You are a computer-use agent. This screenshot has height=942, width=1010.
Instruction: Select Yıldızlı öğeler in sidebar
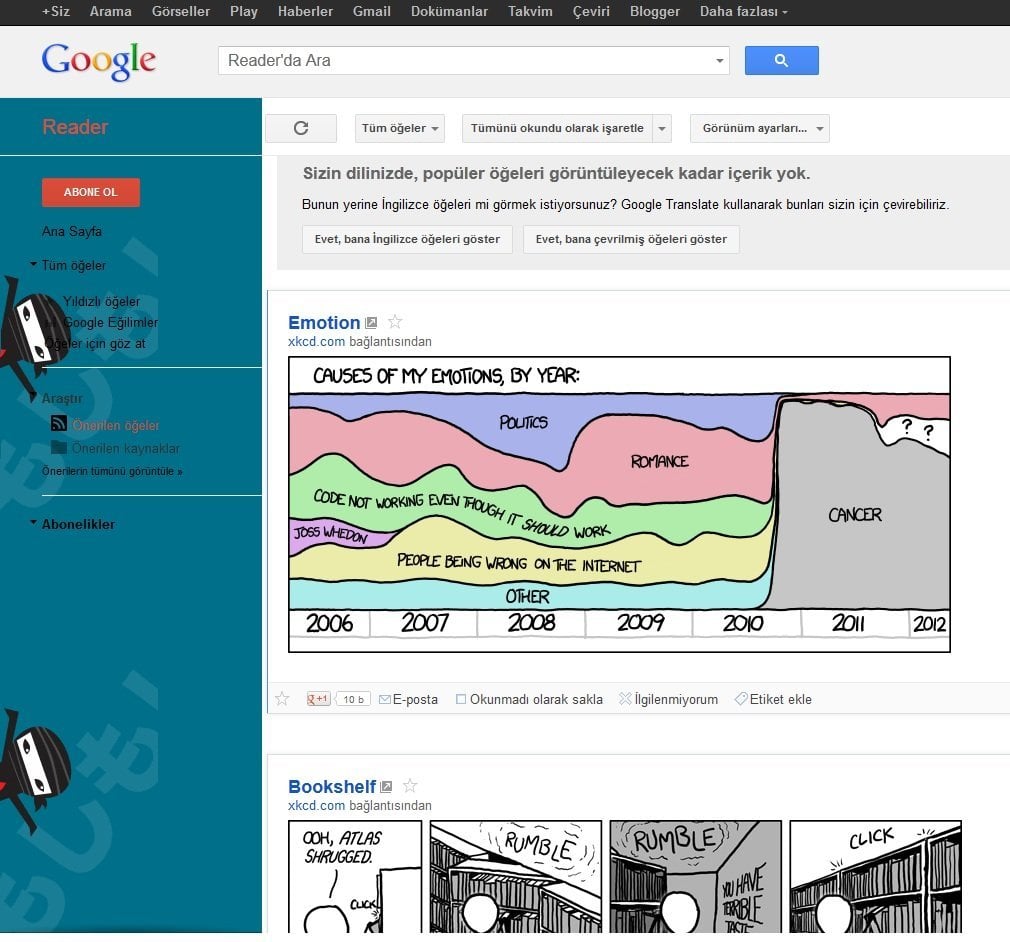click(101, 302)
